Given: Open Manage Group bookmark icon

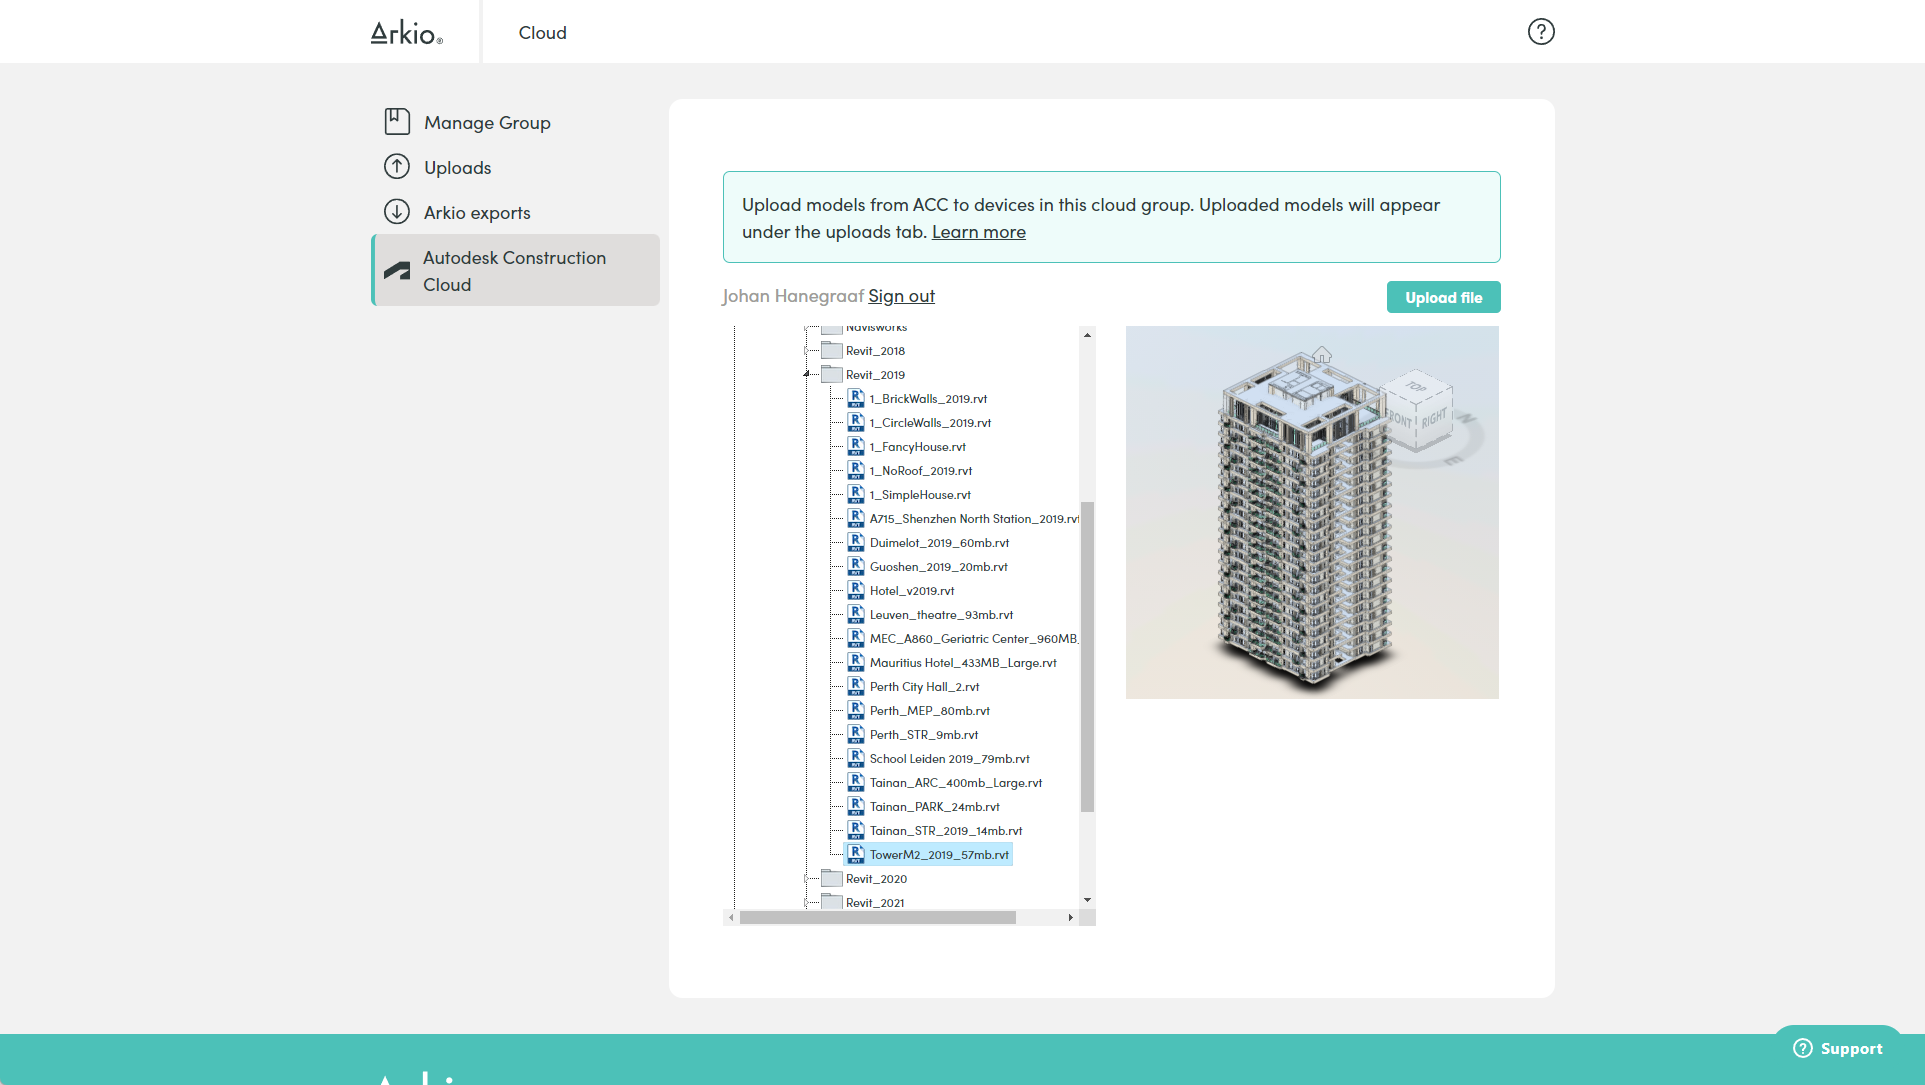Looking at the screenshot, I should (397, 122).
